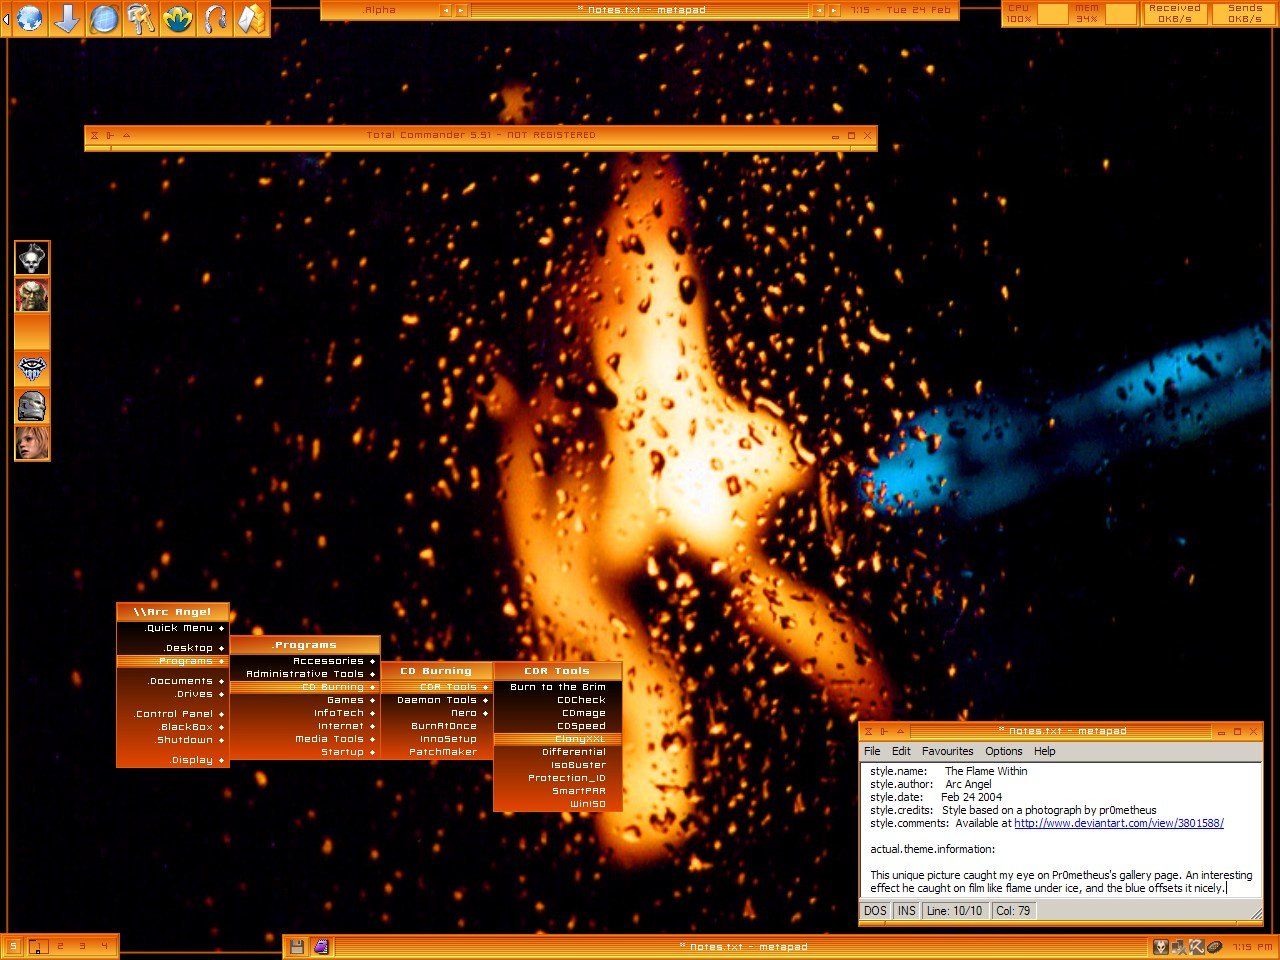Click the Notes.txt metapad taskbar entry
Image resolution: width=1280 pixels, height=960 pixels.
742,946
